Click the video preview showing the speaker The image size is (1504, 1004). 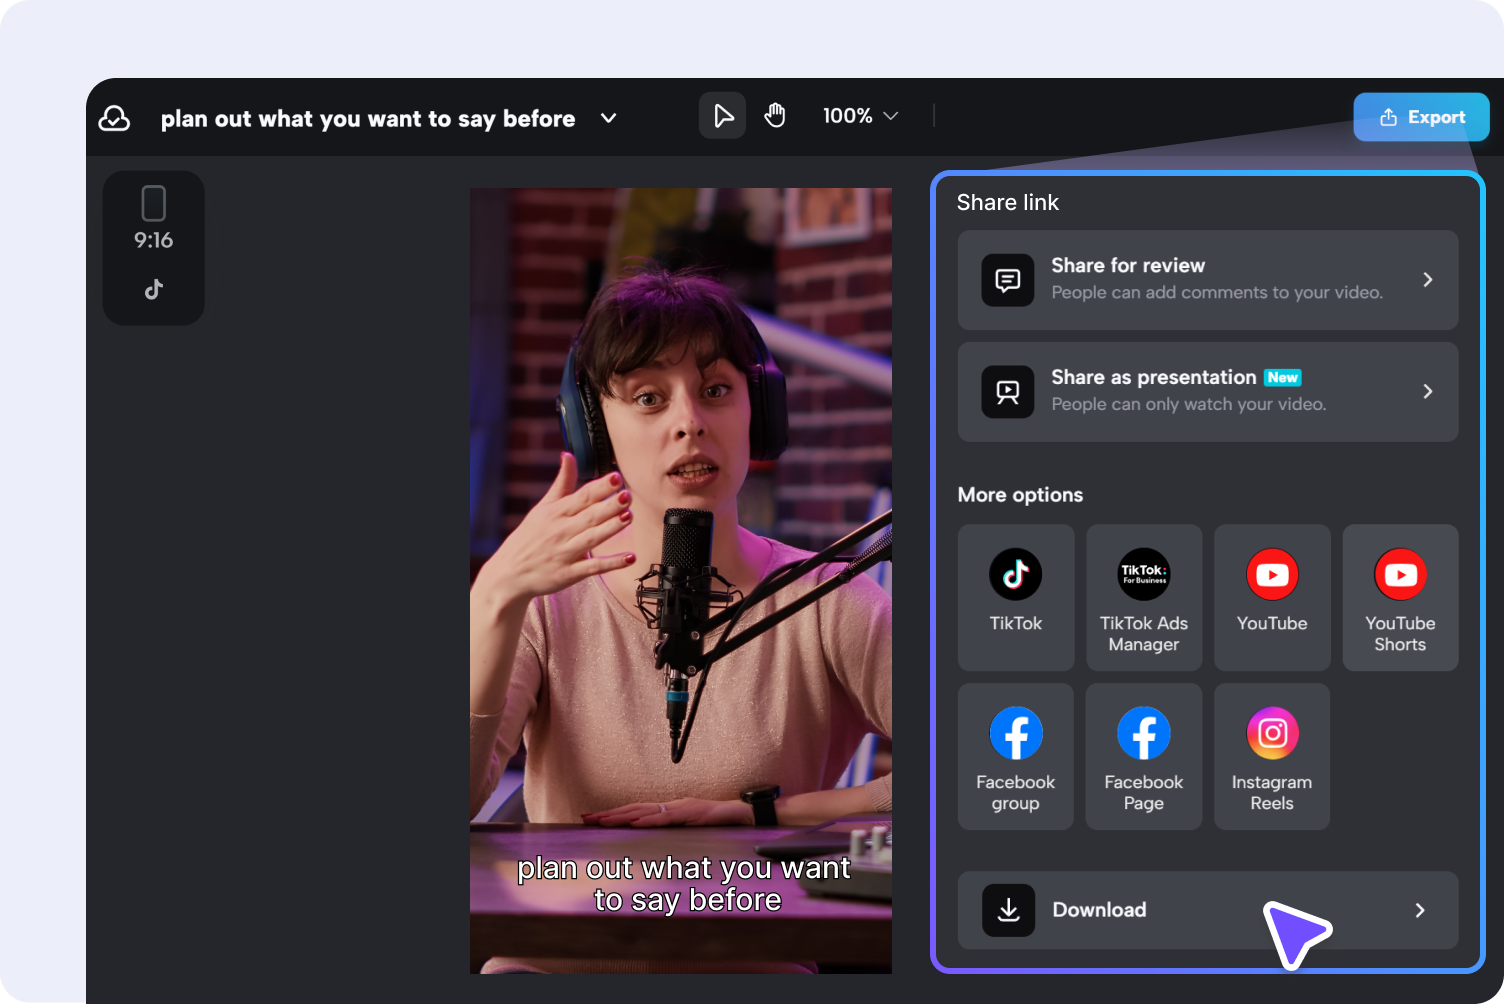[680, 580]
